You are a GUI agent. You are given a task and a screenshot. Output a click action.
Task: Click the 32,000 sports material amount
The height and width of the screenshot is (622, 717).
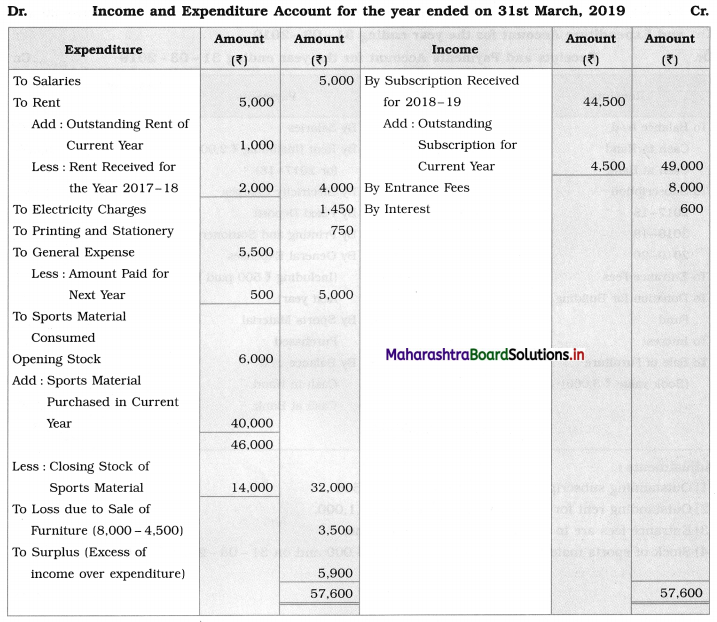332,488
